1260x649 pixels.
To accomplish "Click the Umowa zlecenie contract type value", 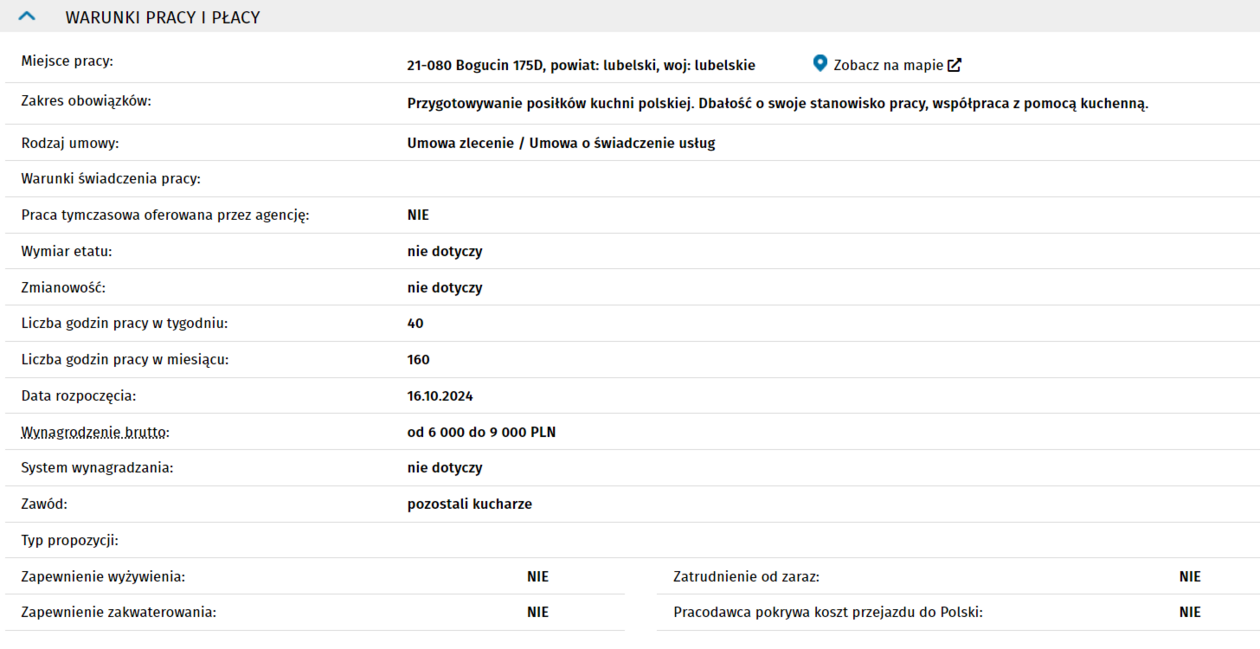I will tap(561, 143).
